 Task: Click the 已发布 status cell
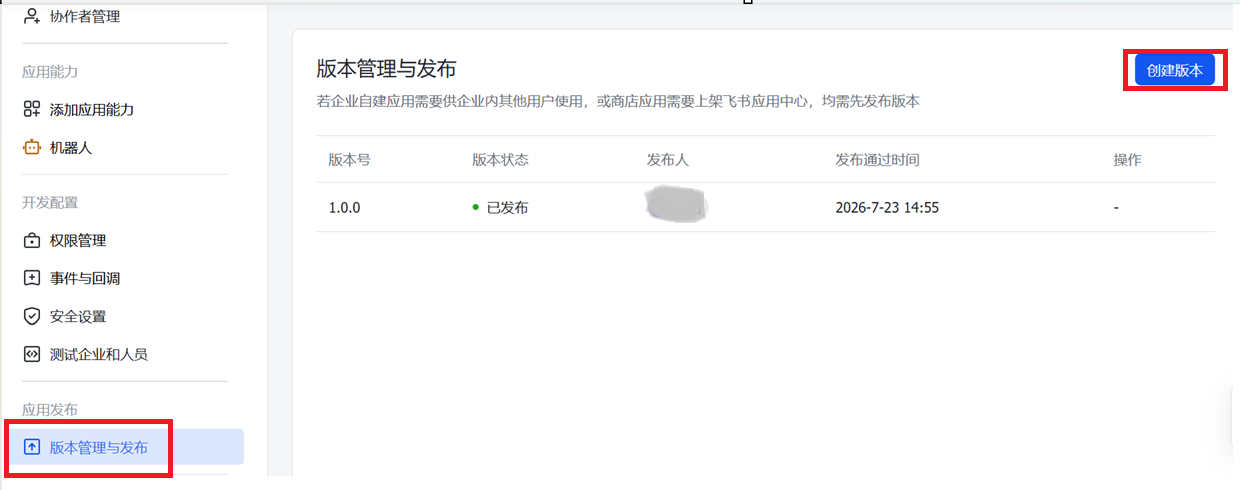[500, 208]
